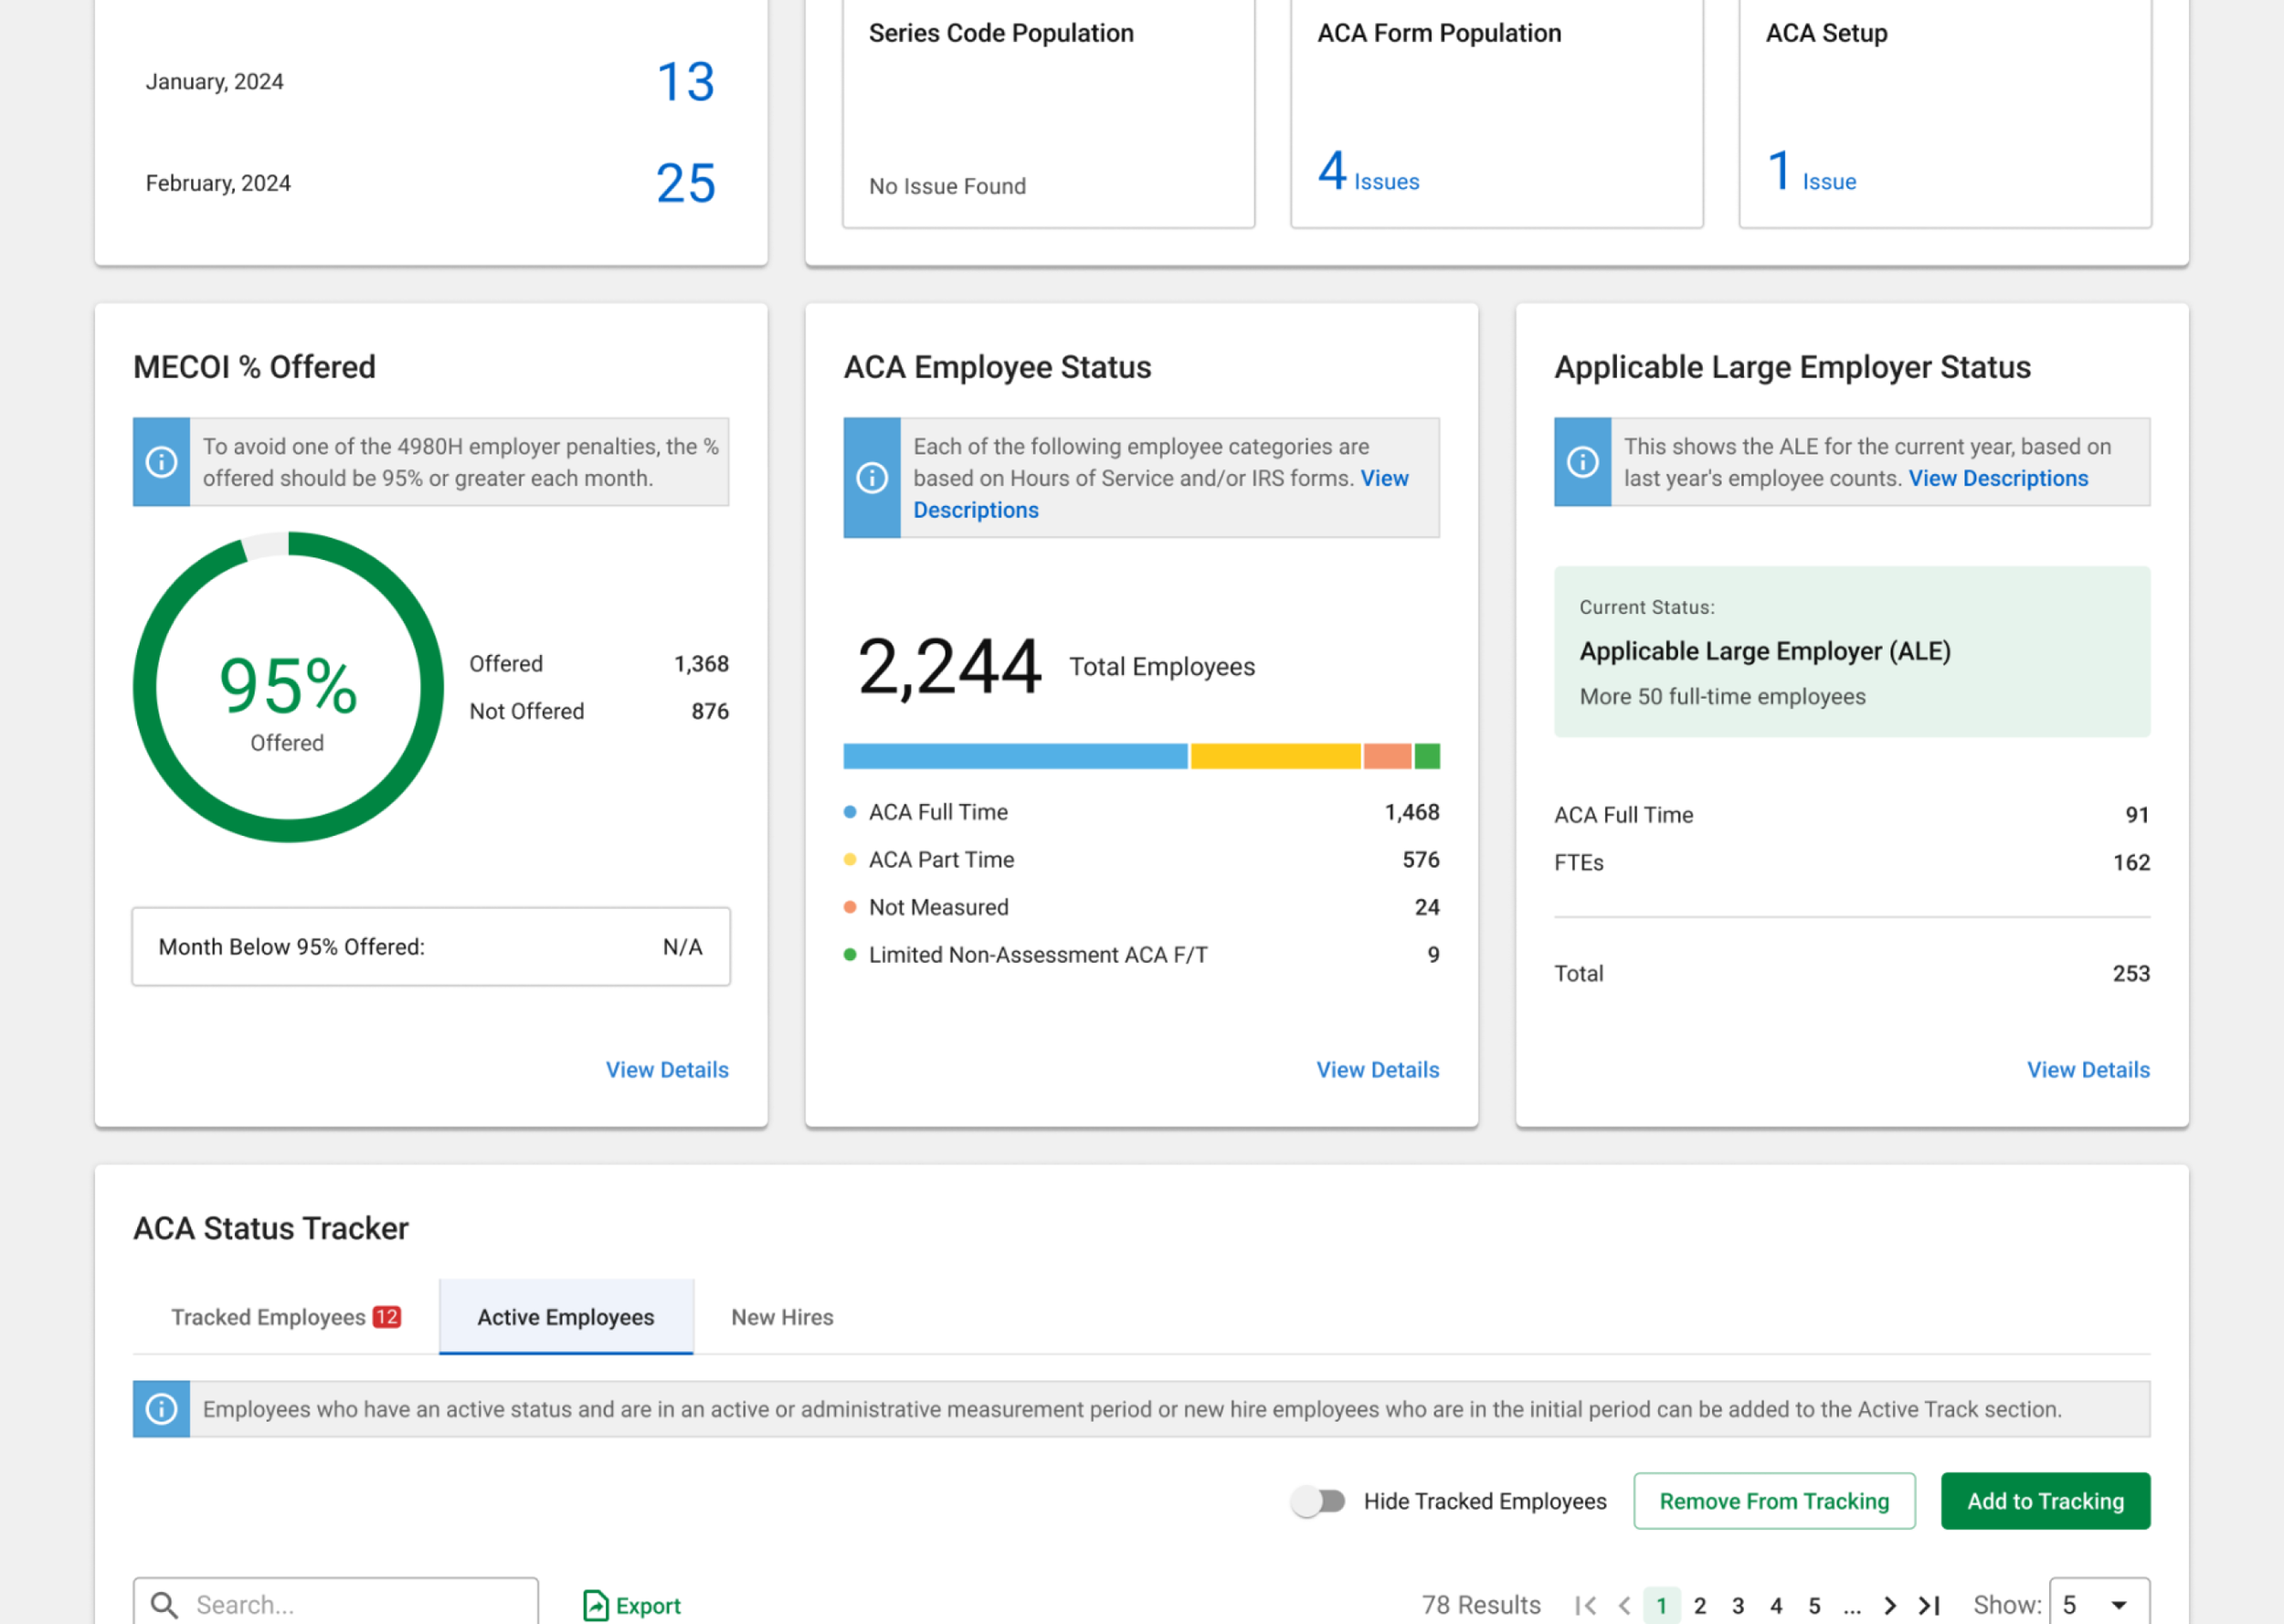Open the Show rows-per-page dropdown

(2099, 1605)
